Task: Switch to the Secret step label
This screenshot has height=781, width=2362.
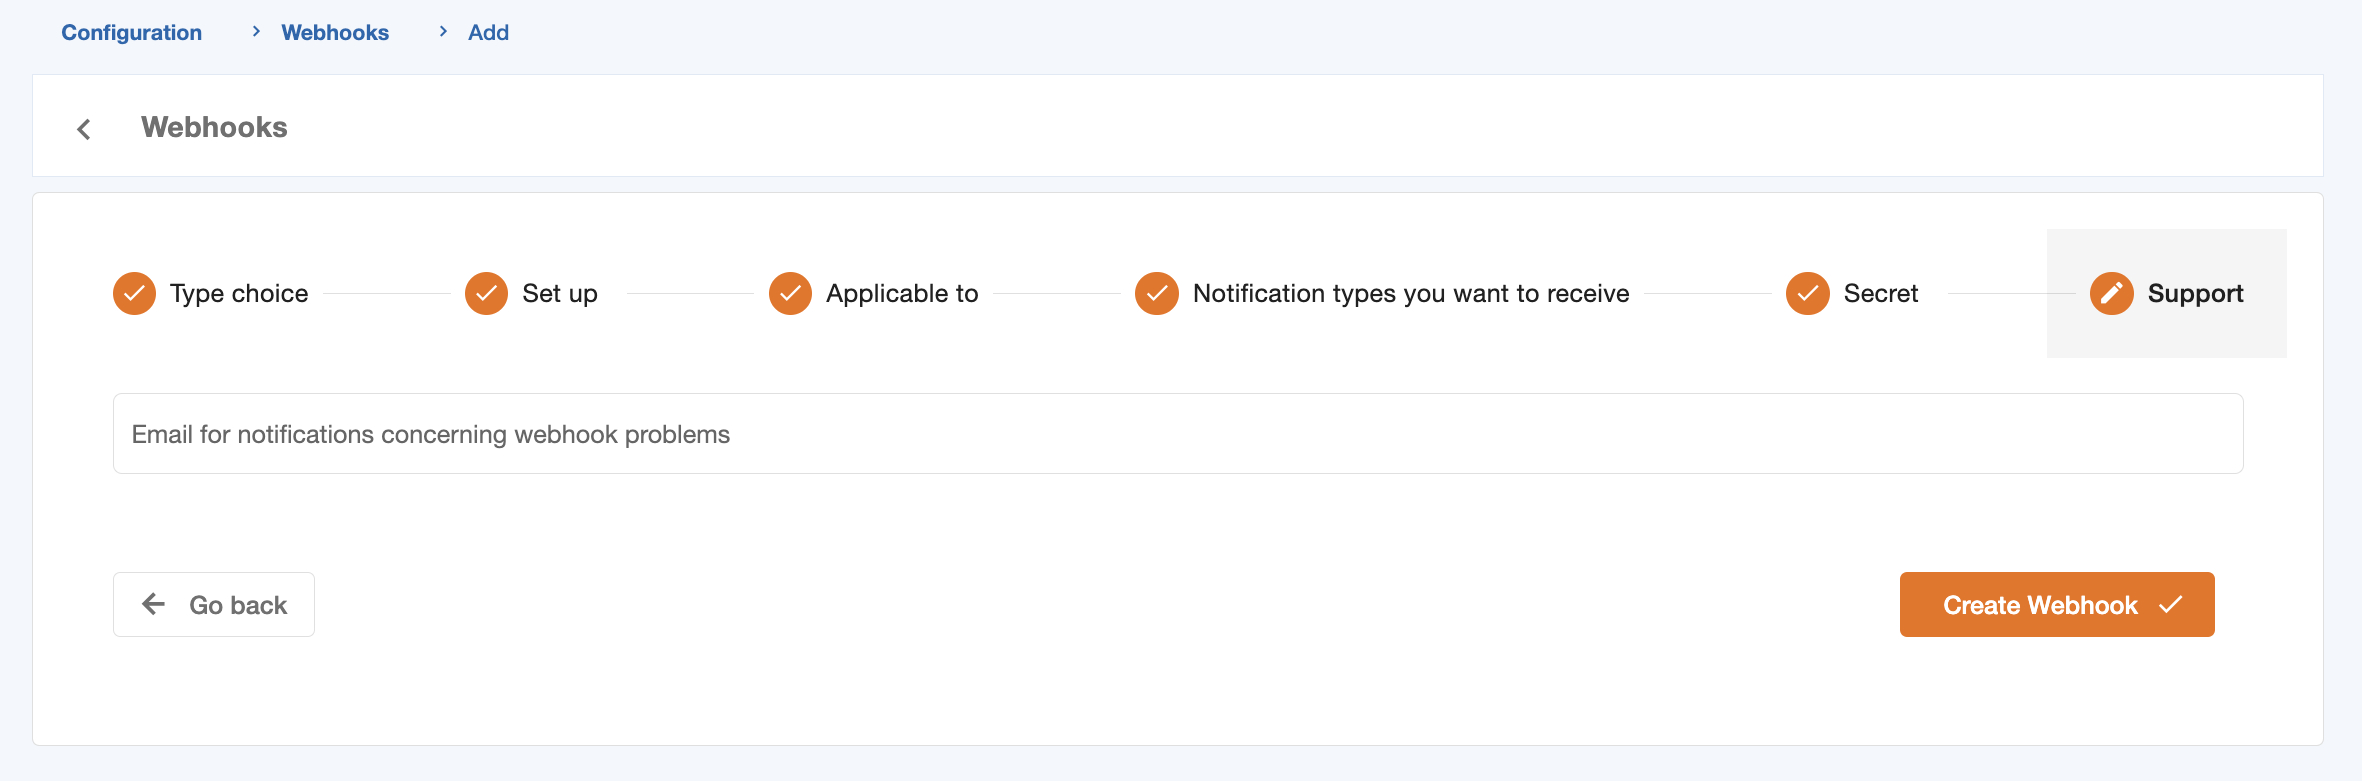Action: [x=1880, y=293]
